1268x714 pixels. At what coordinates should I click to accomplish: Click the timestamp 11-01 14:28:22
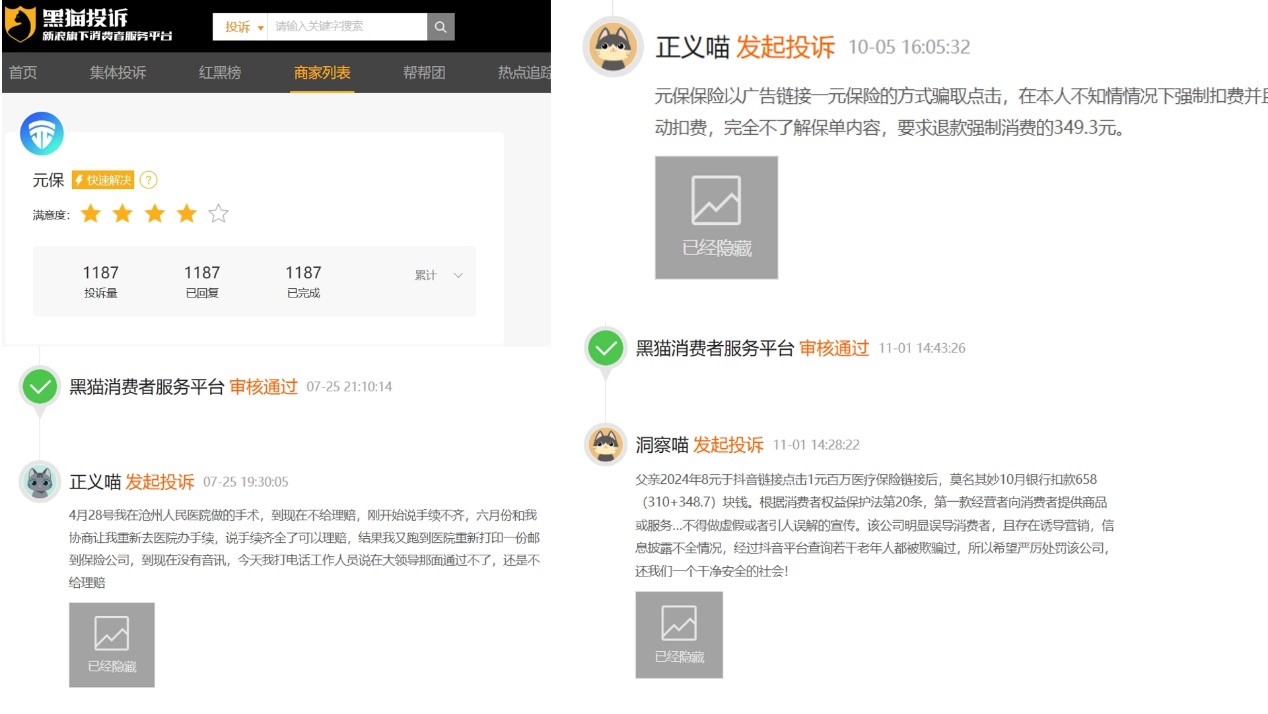tap(816, 445)
